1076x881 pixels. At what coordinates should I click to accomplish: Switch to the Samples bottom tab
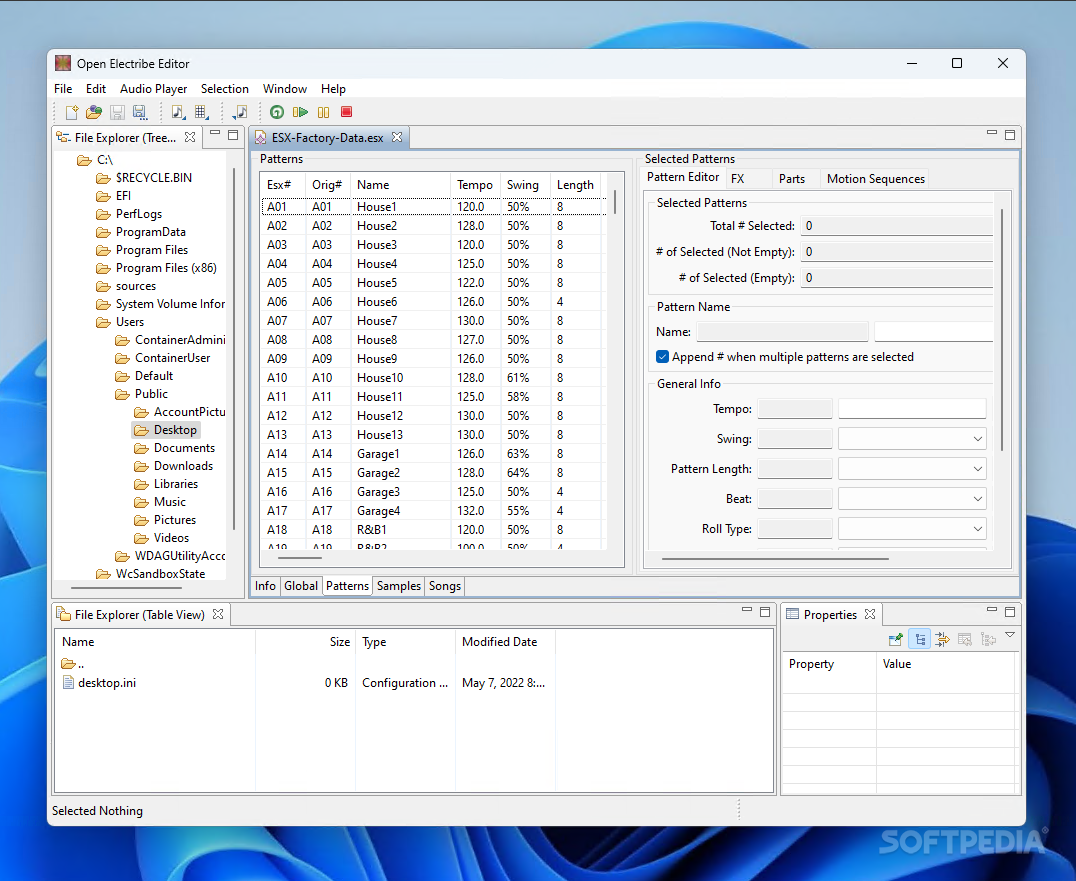[x=399, y=586]
